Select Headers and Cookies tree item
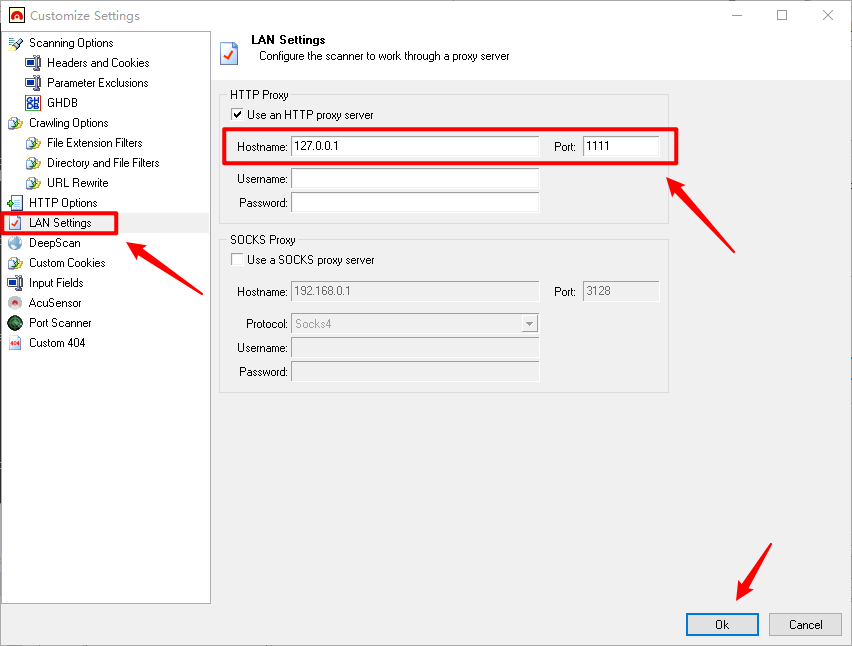The height and width of the screenshot is (646, 852). click(98, 63)
